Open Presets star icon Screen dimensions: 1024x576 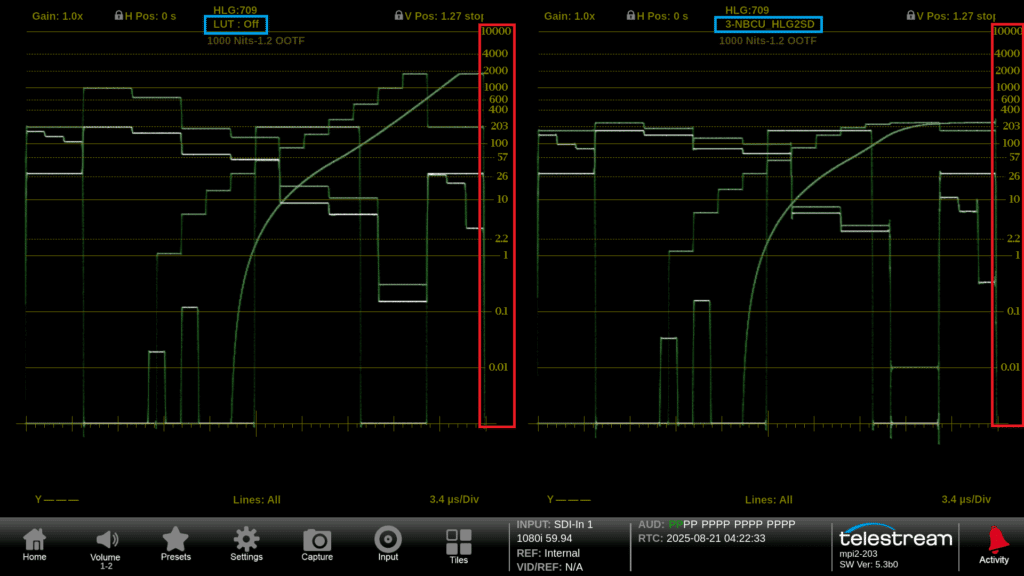click(x=176, y=545)
